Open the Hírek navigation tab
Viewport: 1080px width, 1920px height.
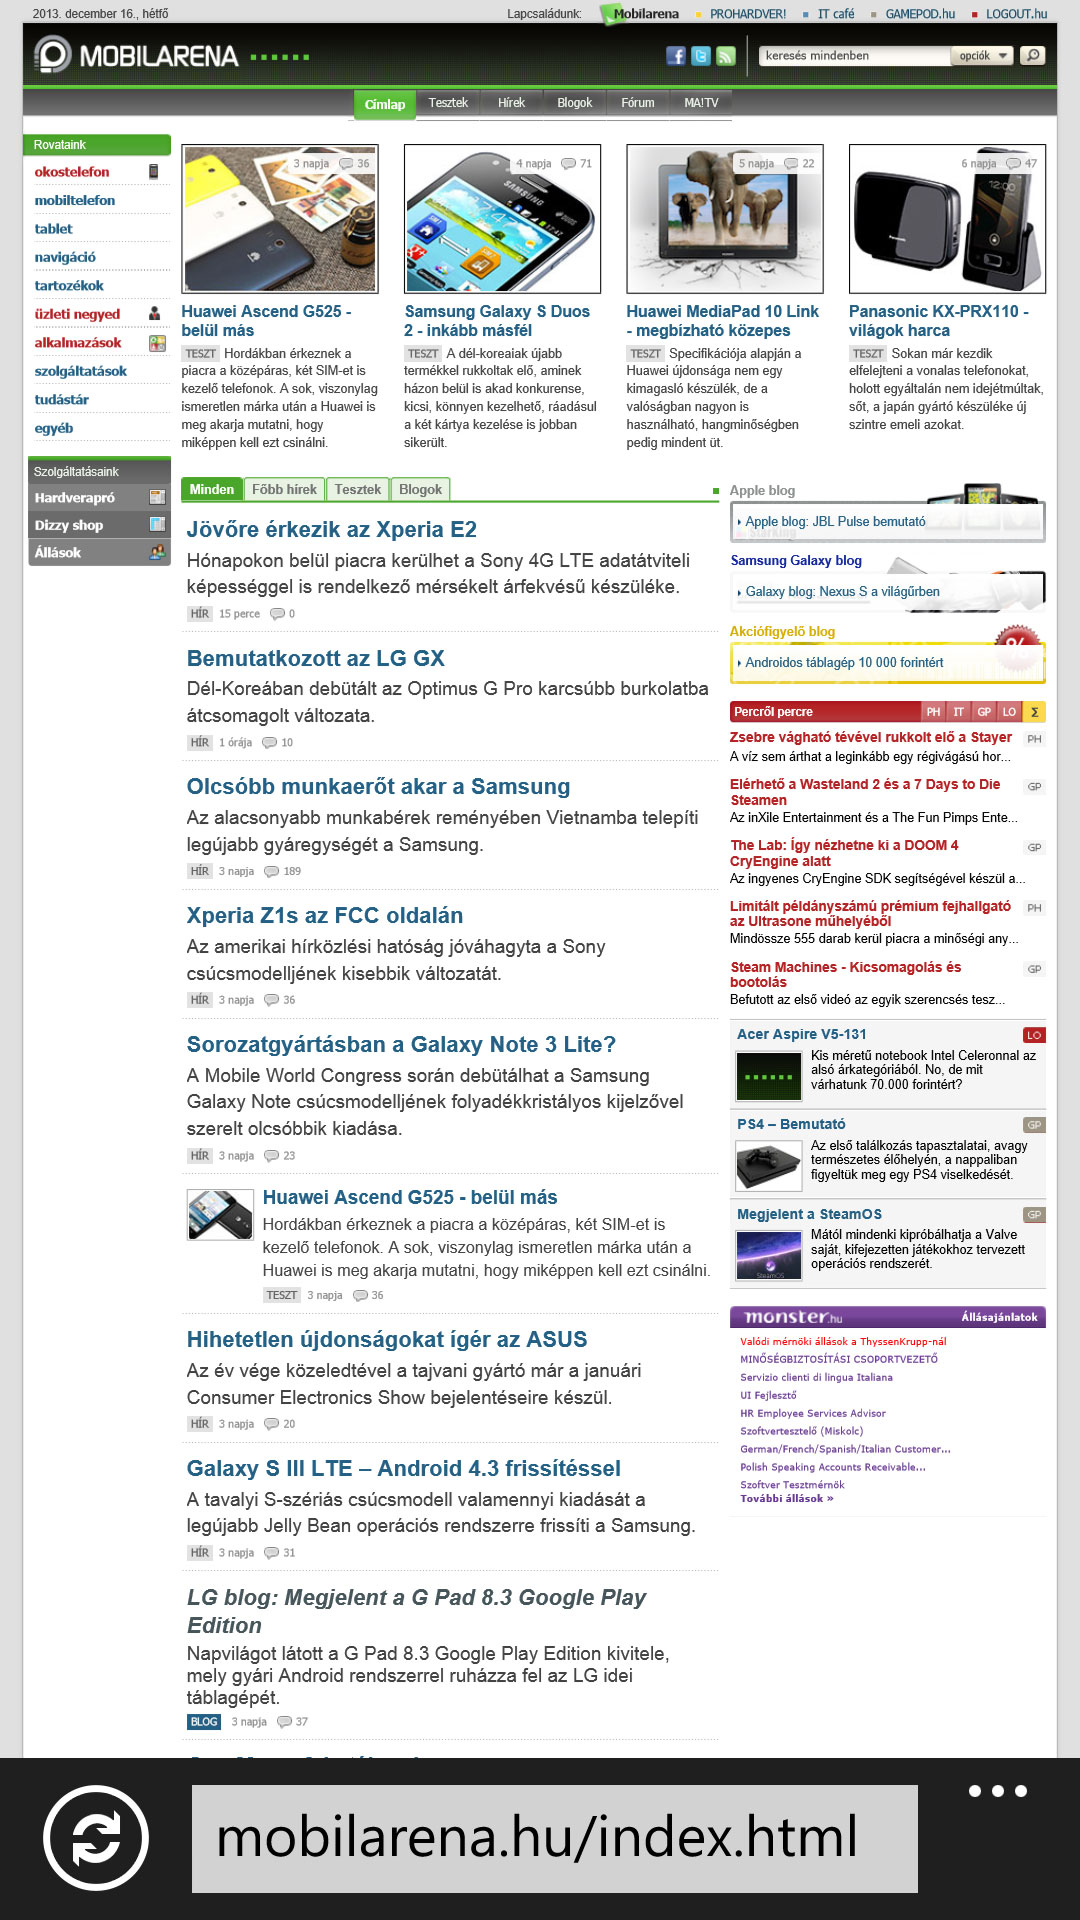511,103
